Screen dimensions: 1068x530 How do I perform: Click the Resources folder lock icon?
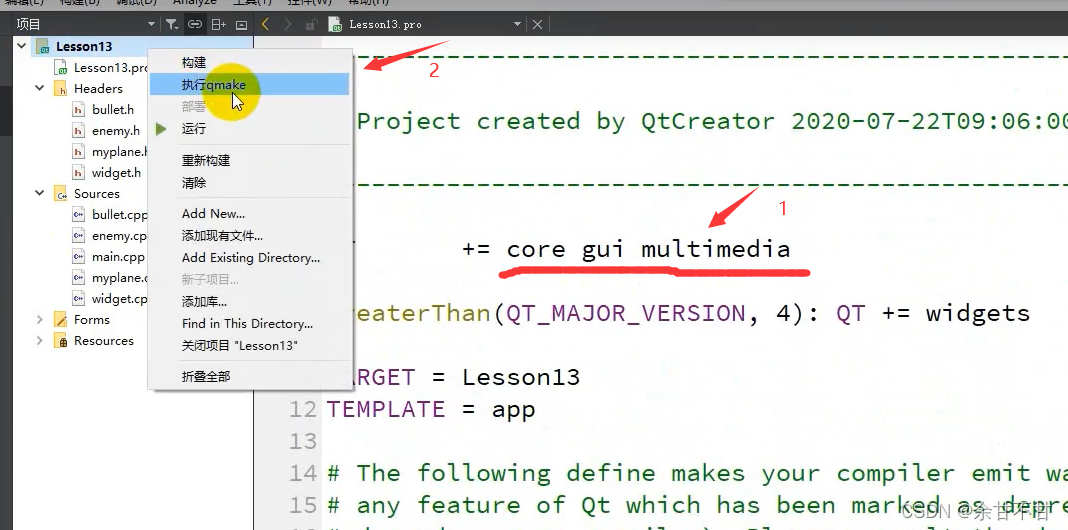61,341
